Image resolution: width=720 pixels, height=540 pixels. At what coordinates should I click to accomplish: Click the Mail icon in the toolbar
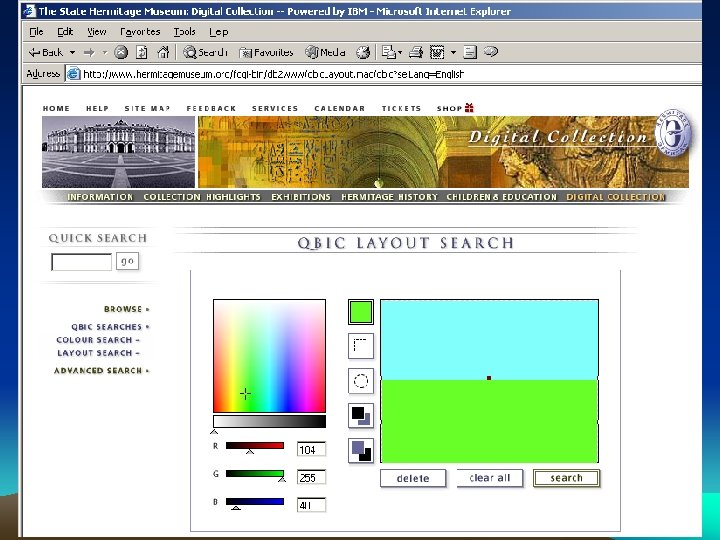(x=392, y=52)
